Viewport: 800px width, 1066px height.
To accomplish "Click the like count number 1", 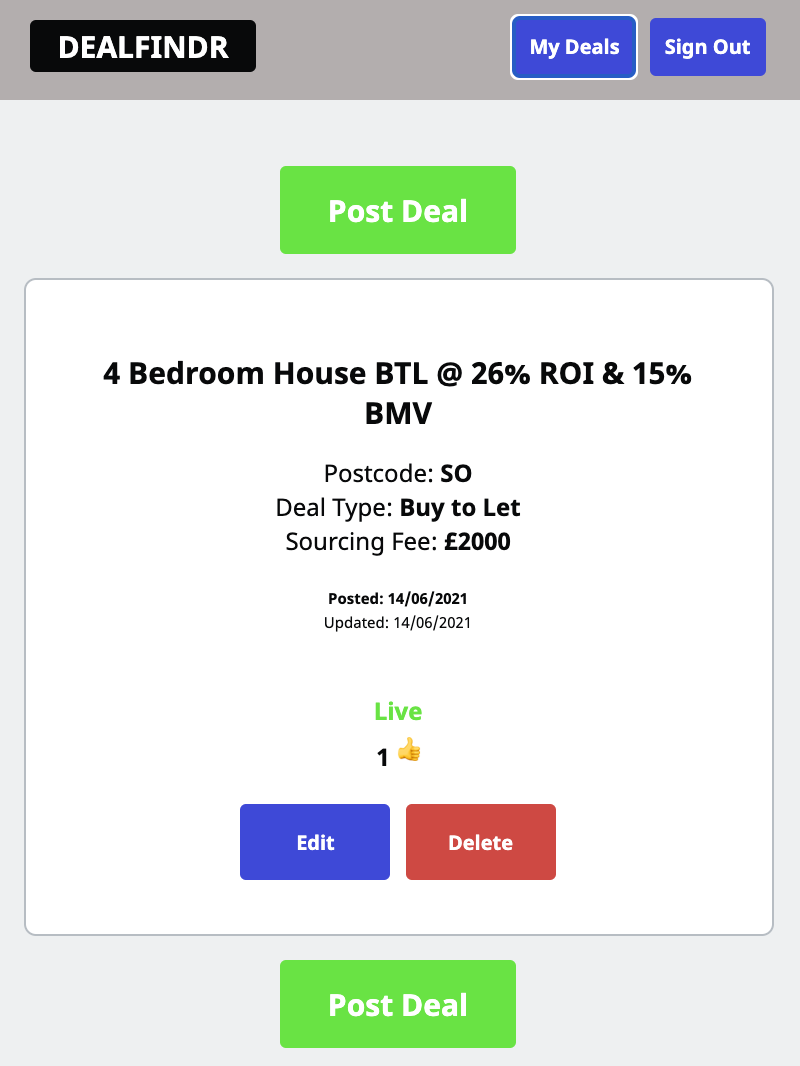I will click(x=383, y=757).
